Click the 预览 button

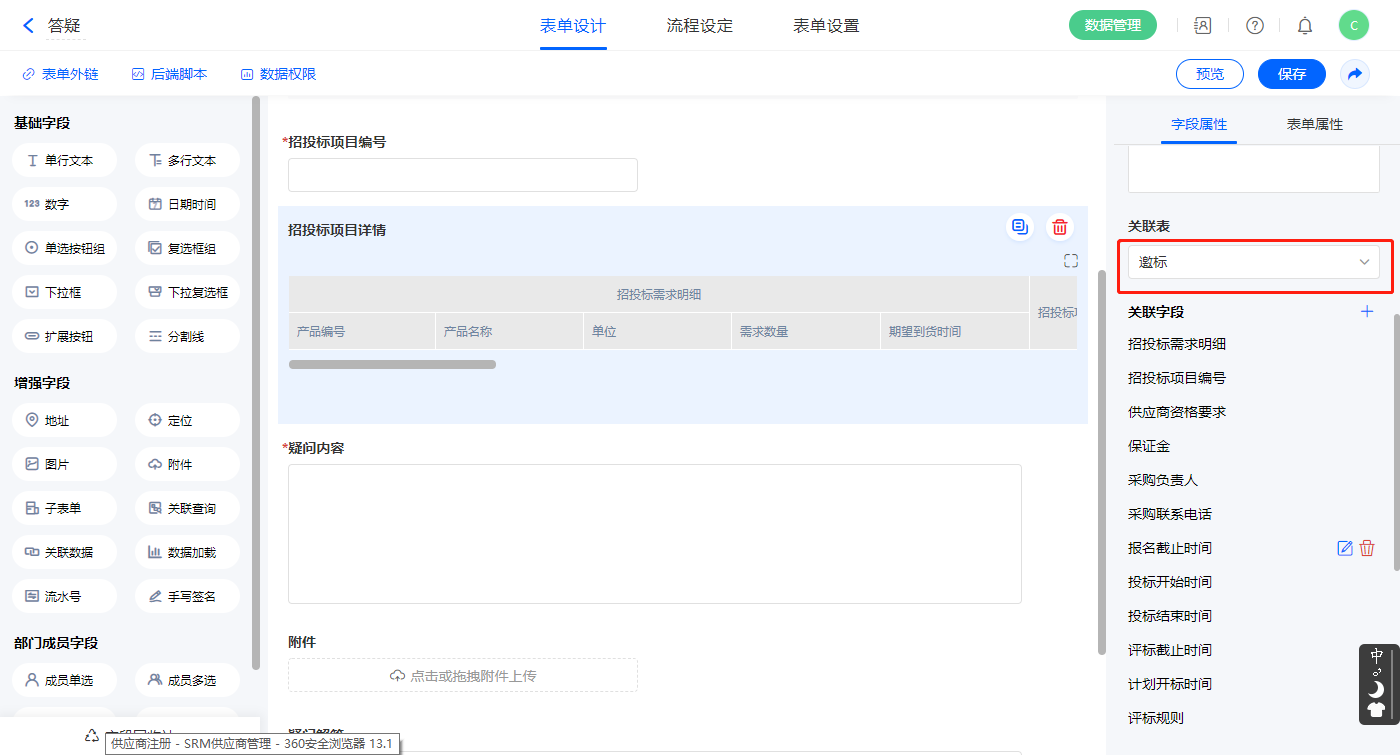[x=1209, y=74]
